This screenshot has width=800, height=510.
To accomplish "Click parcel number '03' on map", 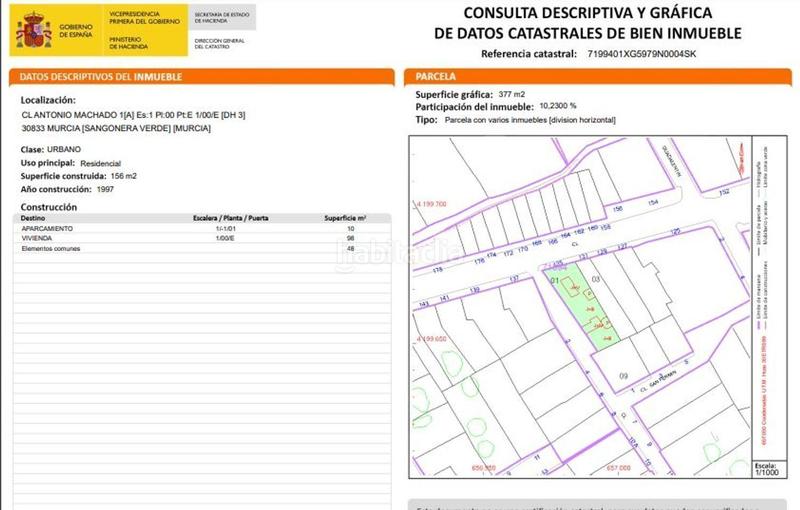I will click(595, 279).
